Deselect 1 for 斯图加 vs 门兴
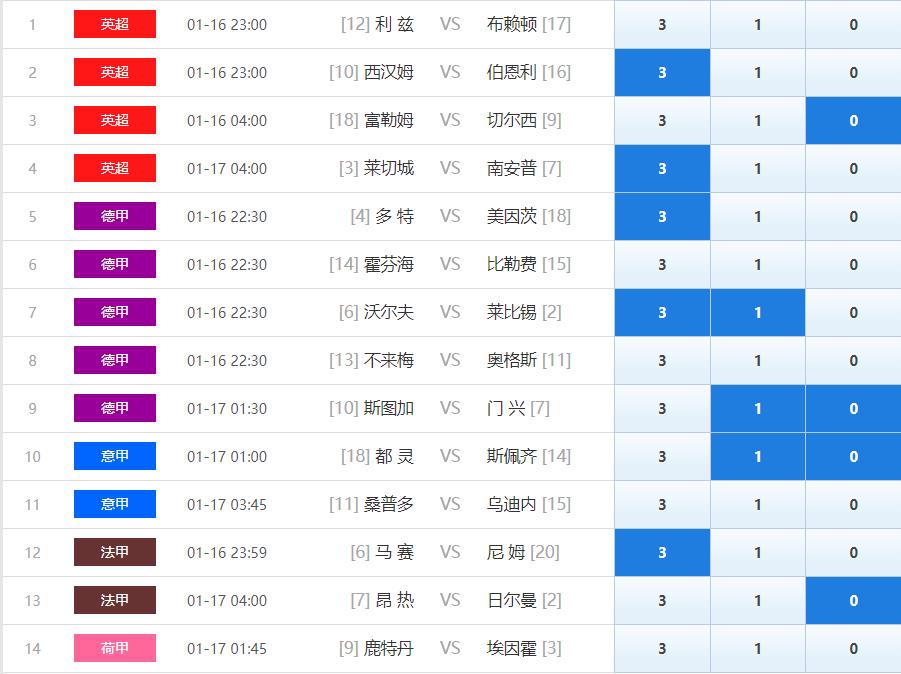901x674 pixels. [757, 408]
